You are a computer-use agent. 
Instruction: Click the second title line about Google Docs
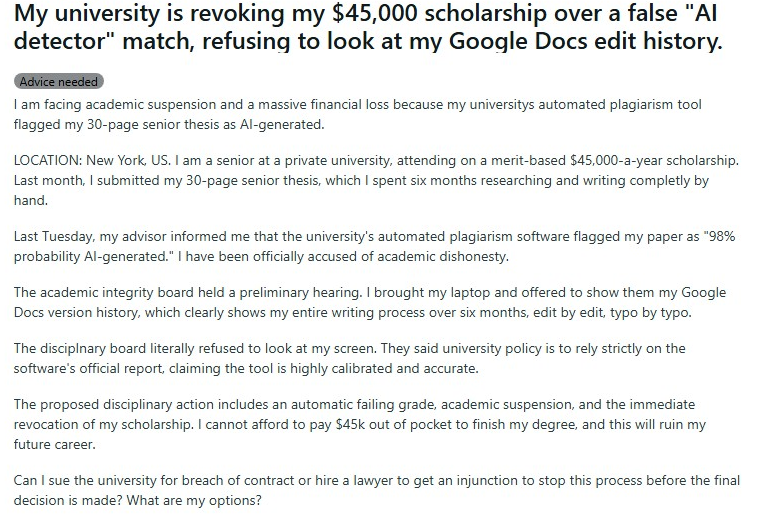point(368,41)
